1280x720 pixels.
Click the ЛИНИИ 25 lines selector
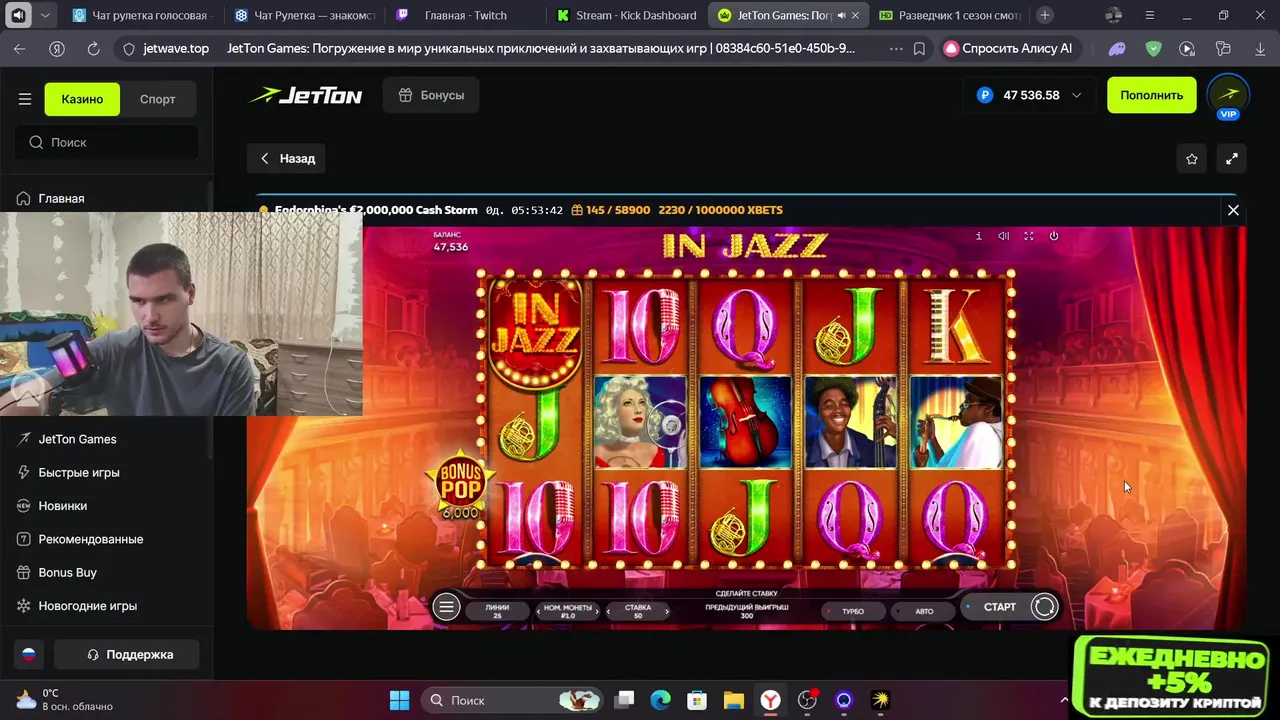(497, 611)
